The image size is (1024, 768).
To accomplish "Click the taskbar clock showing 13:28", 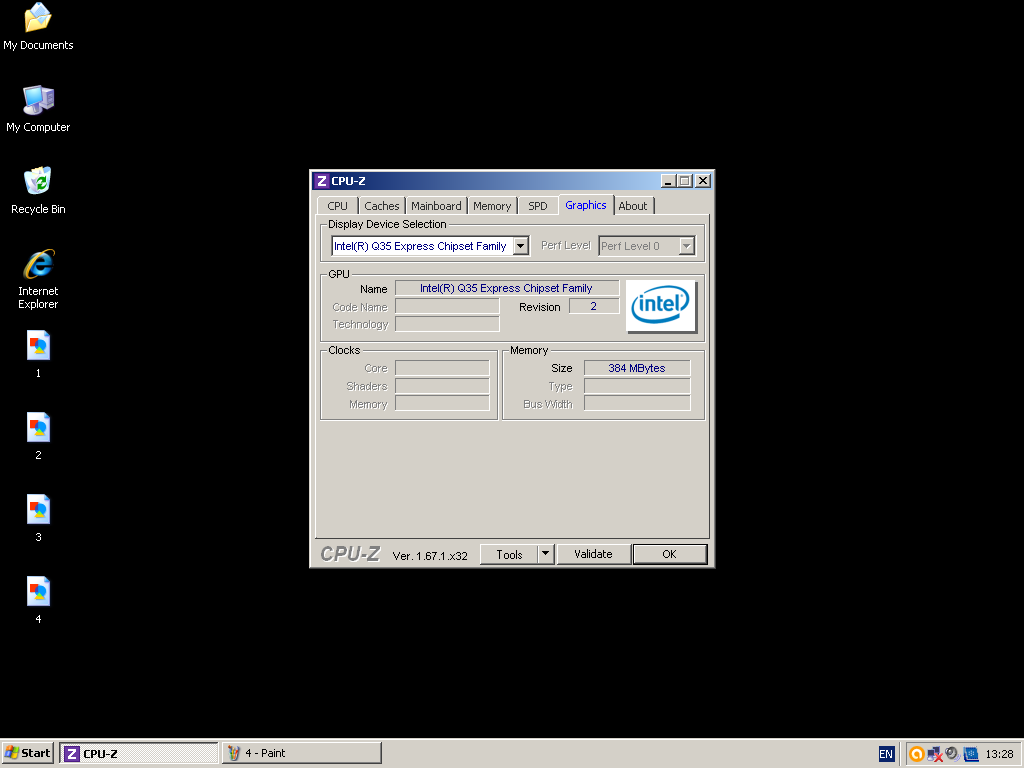I will tap(999, 754).
